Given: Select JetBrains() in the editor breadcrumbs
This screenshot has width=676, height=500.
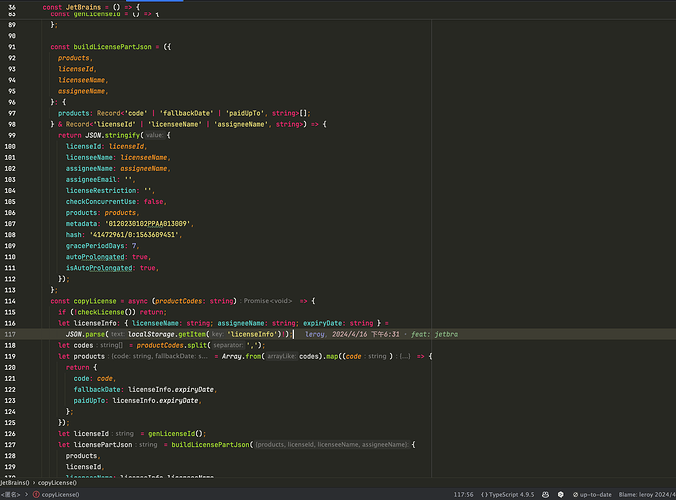Looking at the screenshot, I should pos(15,483).
